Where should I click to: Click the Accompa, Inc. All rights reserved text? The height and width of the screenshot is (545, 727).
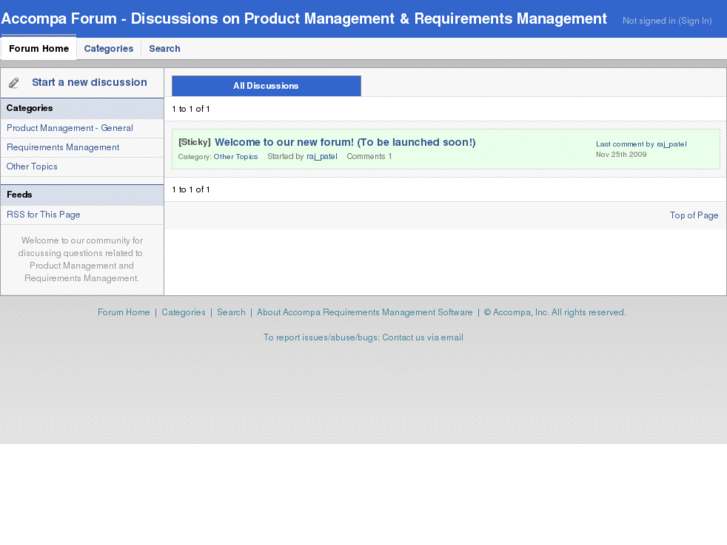555,312
